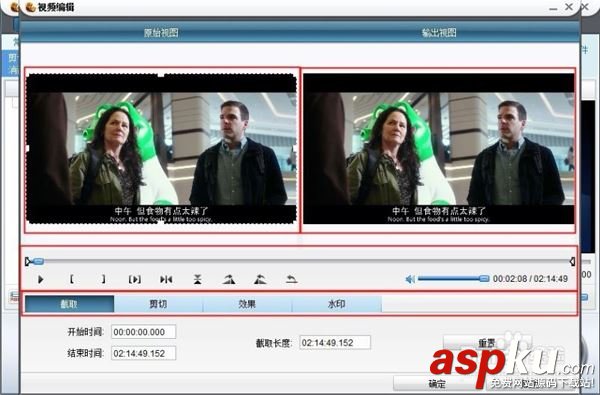600x395 pixels.
Task: Click the first rotate icon
Action: point(229,279)
